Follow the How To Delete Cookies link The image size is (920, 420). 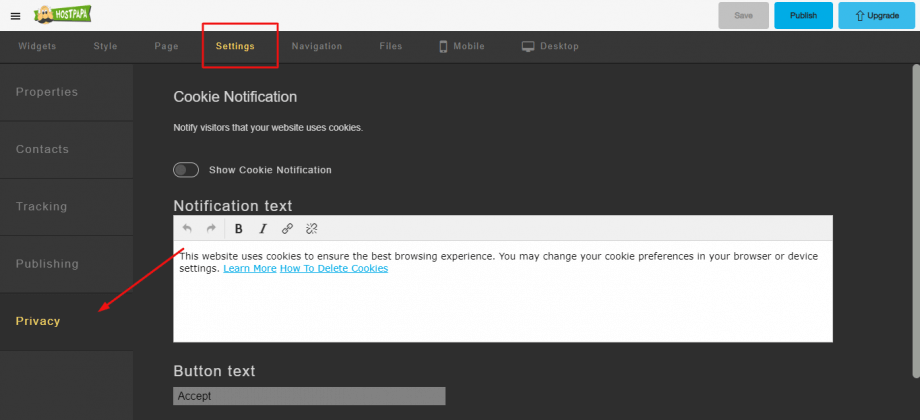[334, 269]
